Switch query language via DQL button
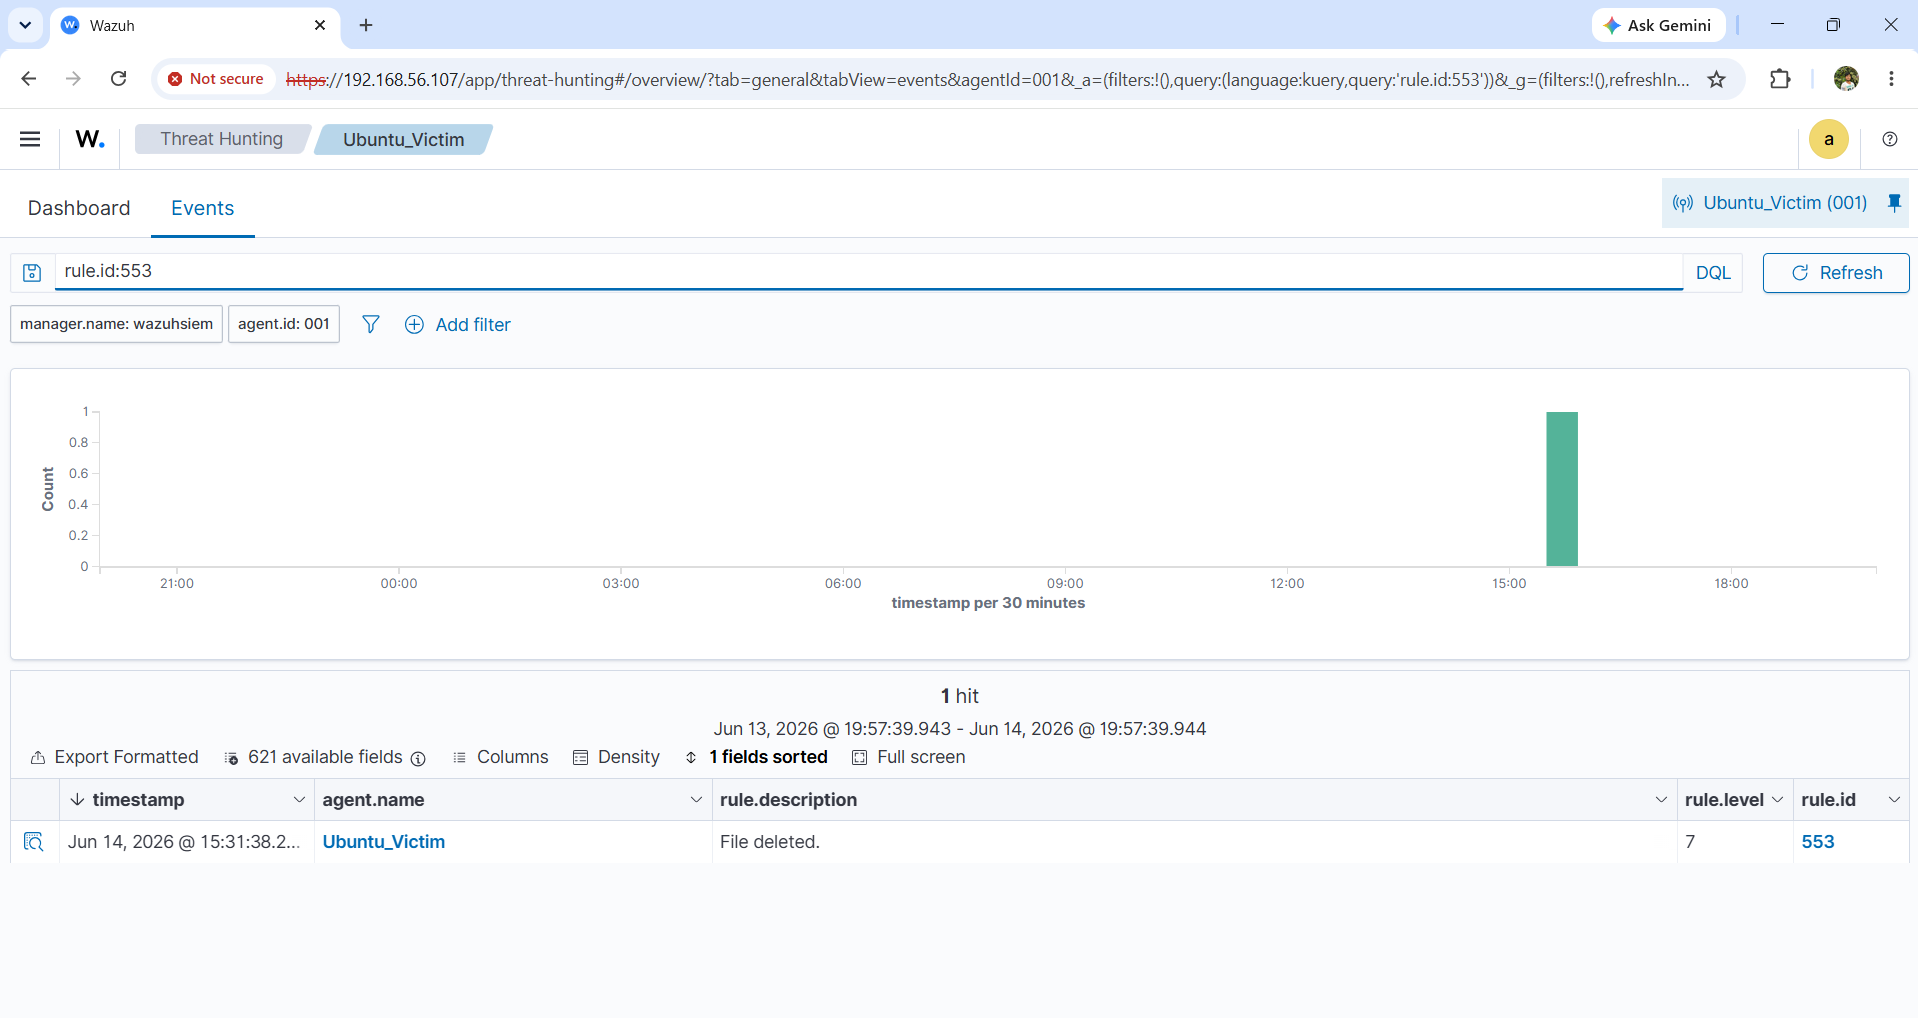 1712,273
